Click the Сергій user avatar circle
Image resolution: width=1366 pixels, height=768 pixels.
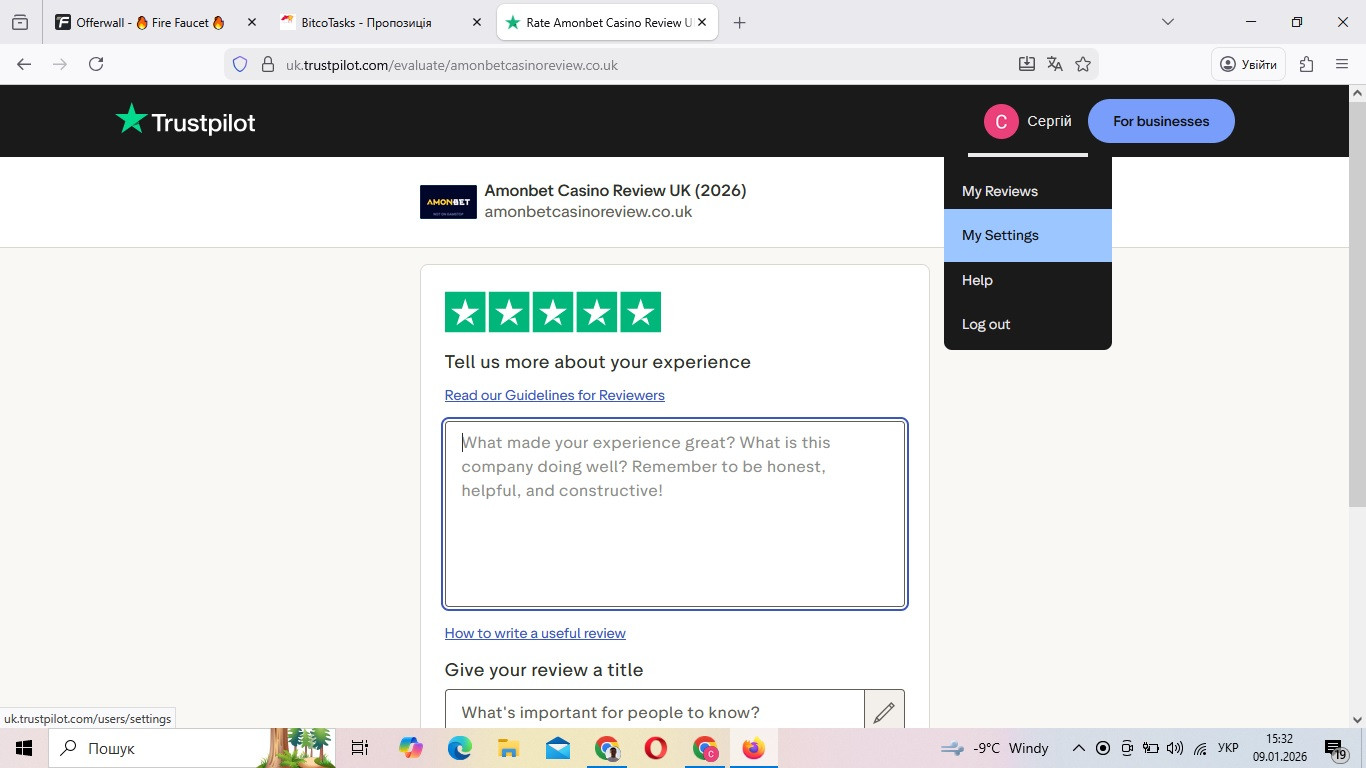(1001, 121)
